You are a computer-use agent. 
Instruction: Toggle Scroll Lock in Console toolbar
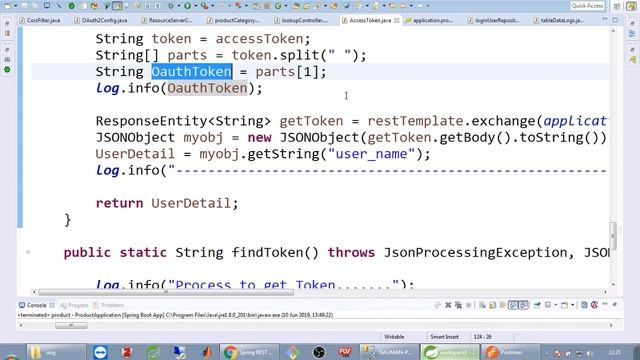492,305
